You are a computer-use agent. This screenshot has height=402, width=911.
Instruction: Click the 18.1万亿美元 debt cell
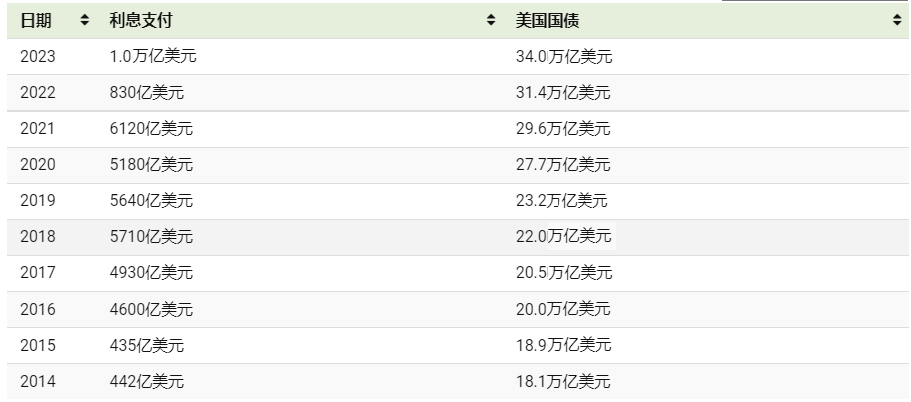[563, 381]
